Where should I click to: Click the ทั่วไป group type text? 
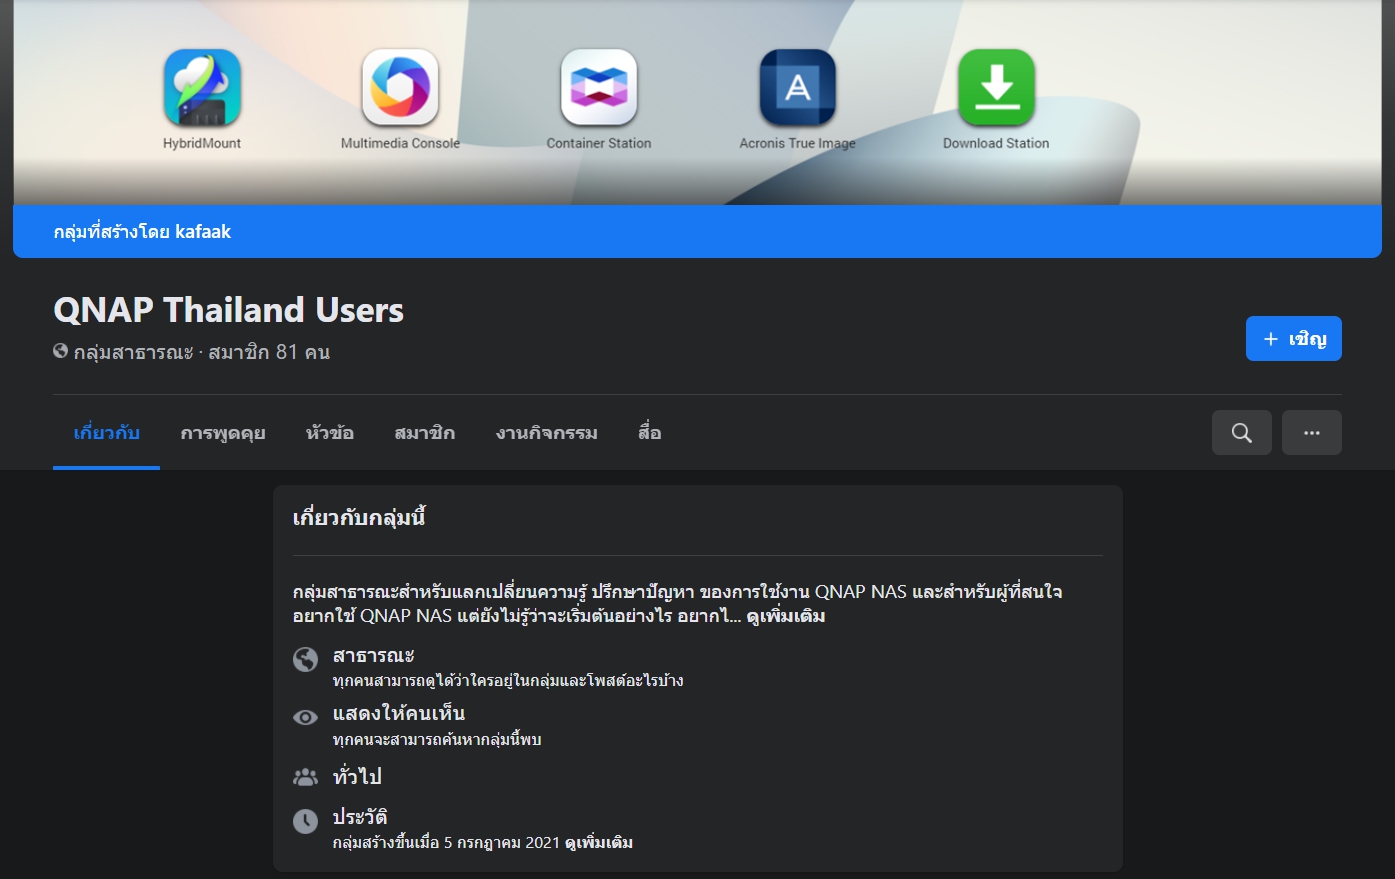[x=357, y=776]
